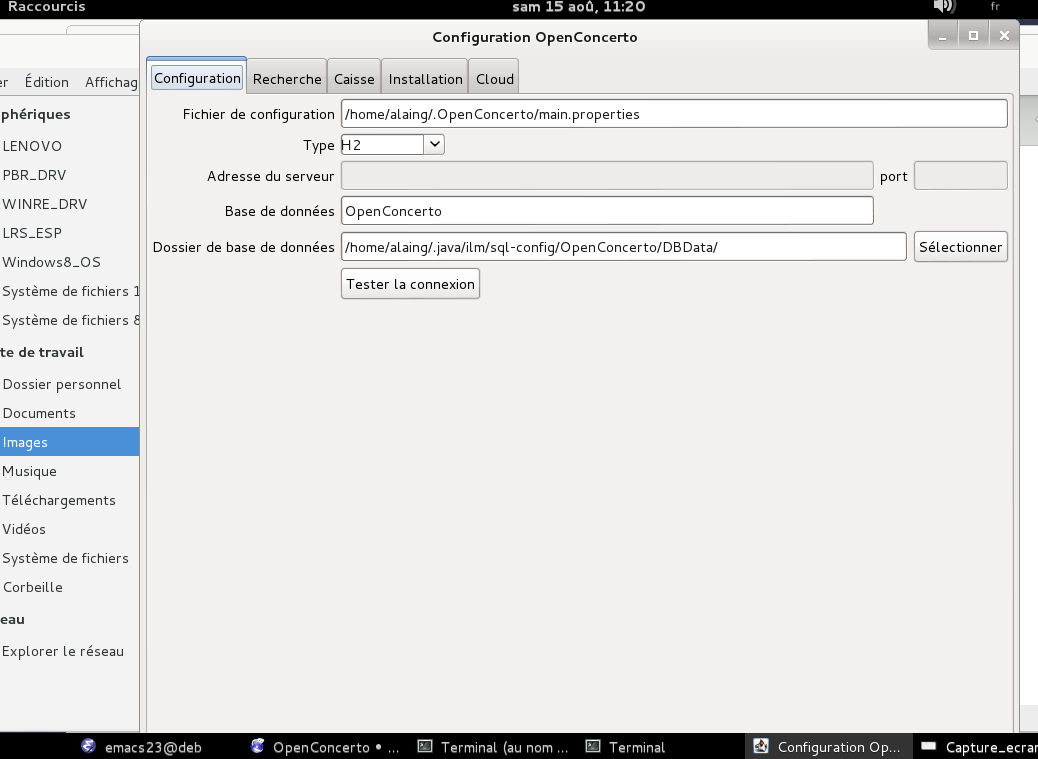Click the port input field

961,176
